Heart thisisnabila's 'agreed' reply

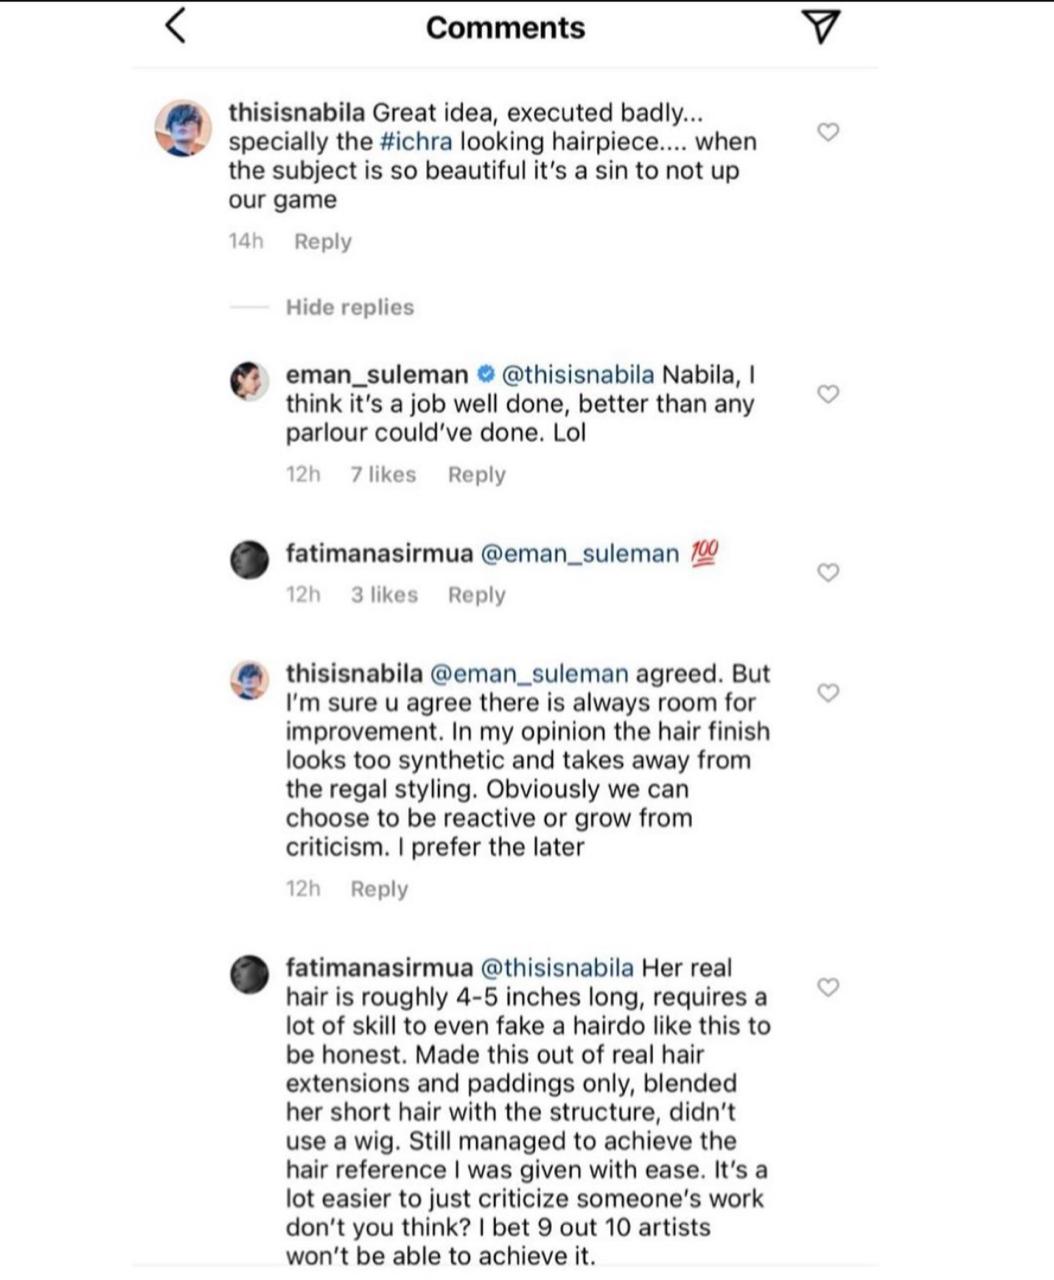[x=828, y=692]
